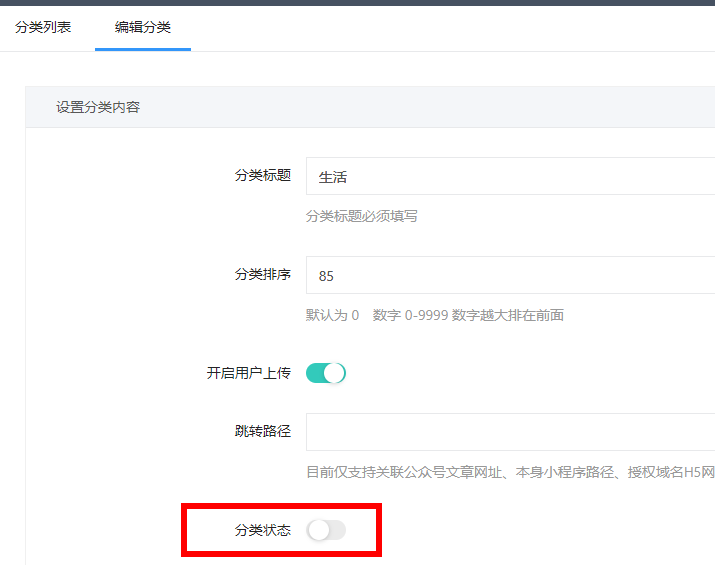Switch to the 分类列表 tab

(43, 27)
